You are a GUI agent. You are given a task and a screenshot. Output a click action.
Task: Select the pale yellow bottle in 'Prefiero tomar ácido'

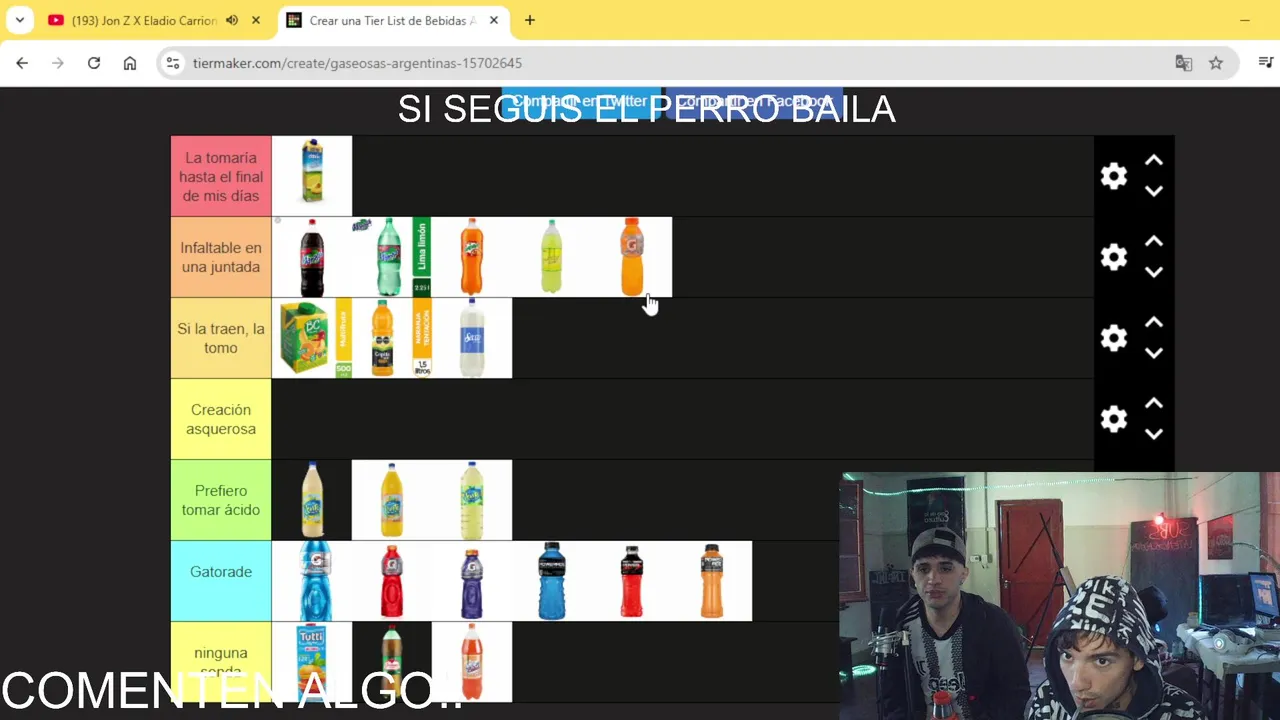(472, 500)
